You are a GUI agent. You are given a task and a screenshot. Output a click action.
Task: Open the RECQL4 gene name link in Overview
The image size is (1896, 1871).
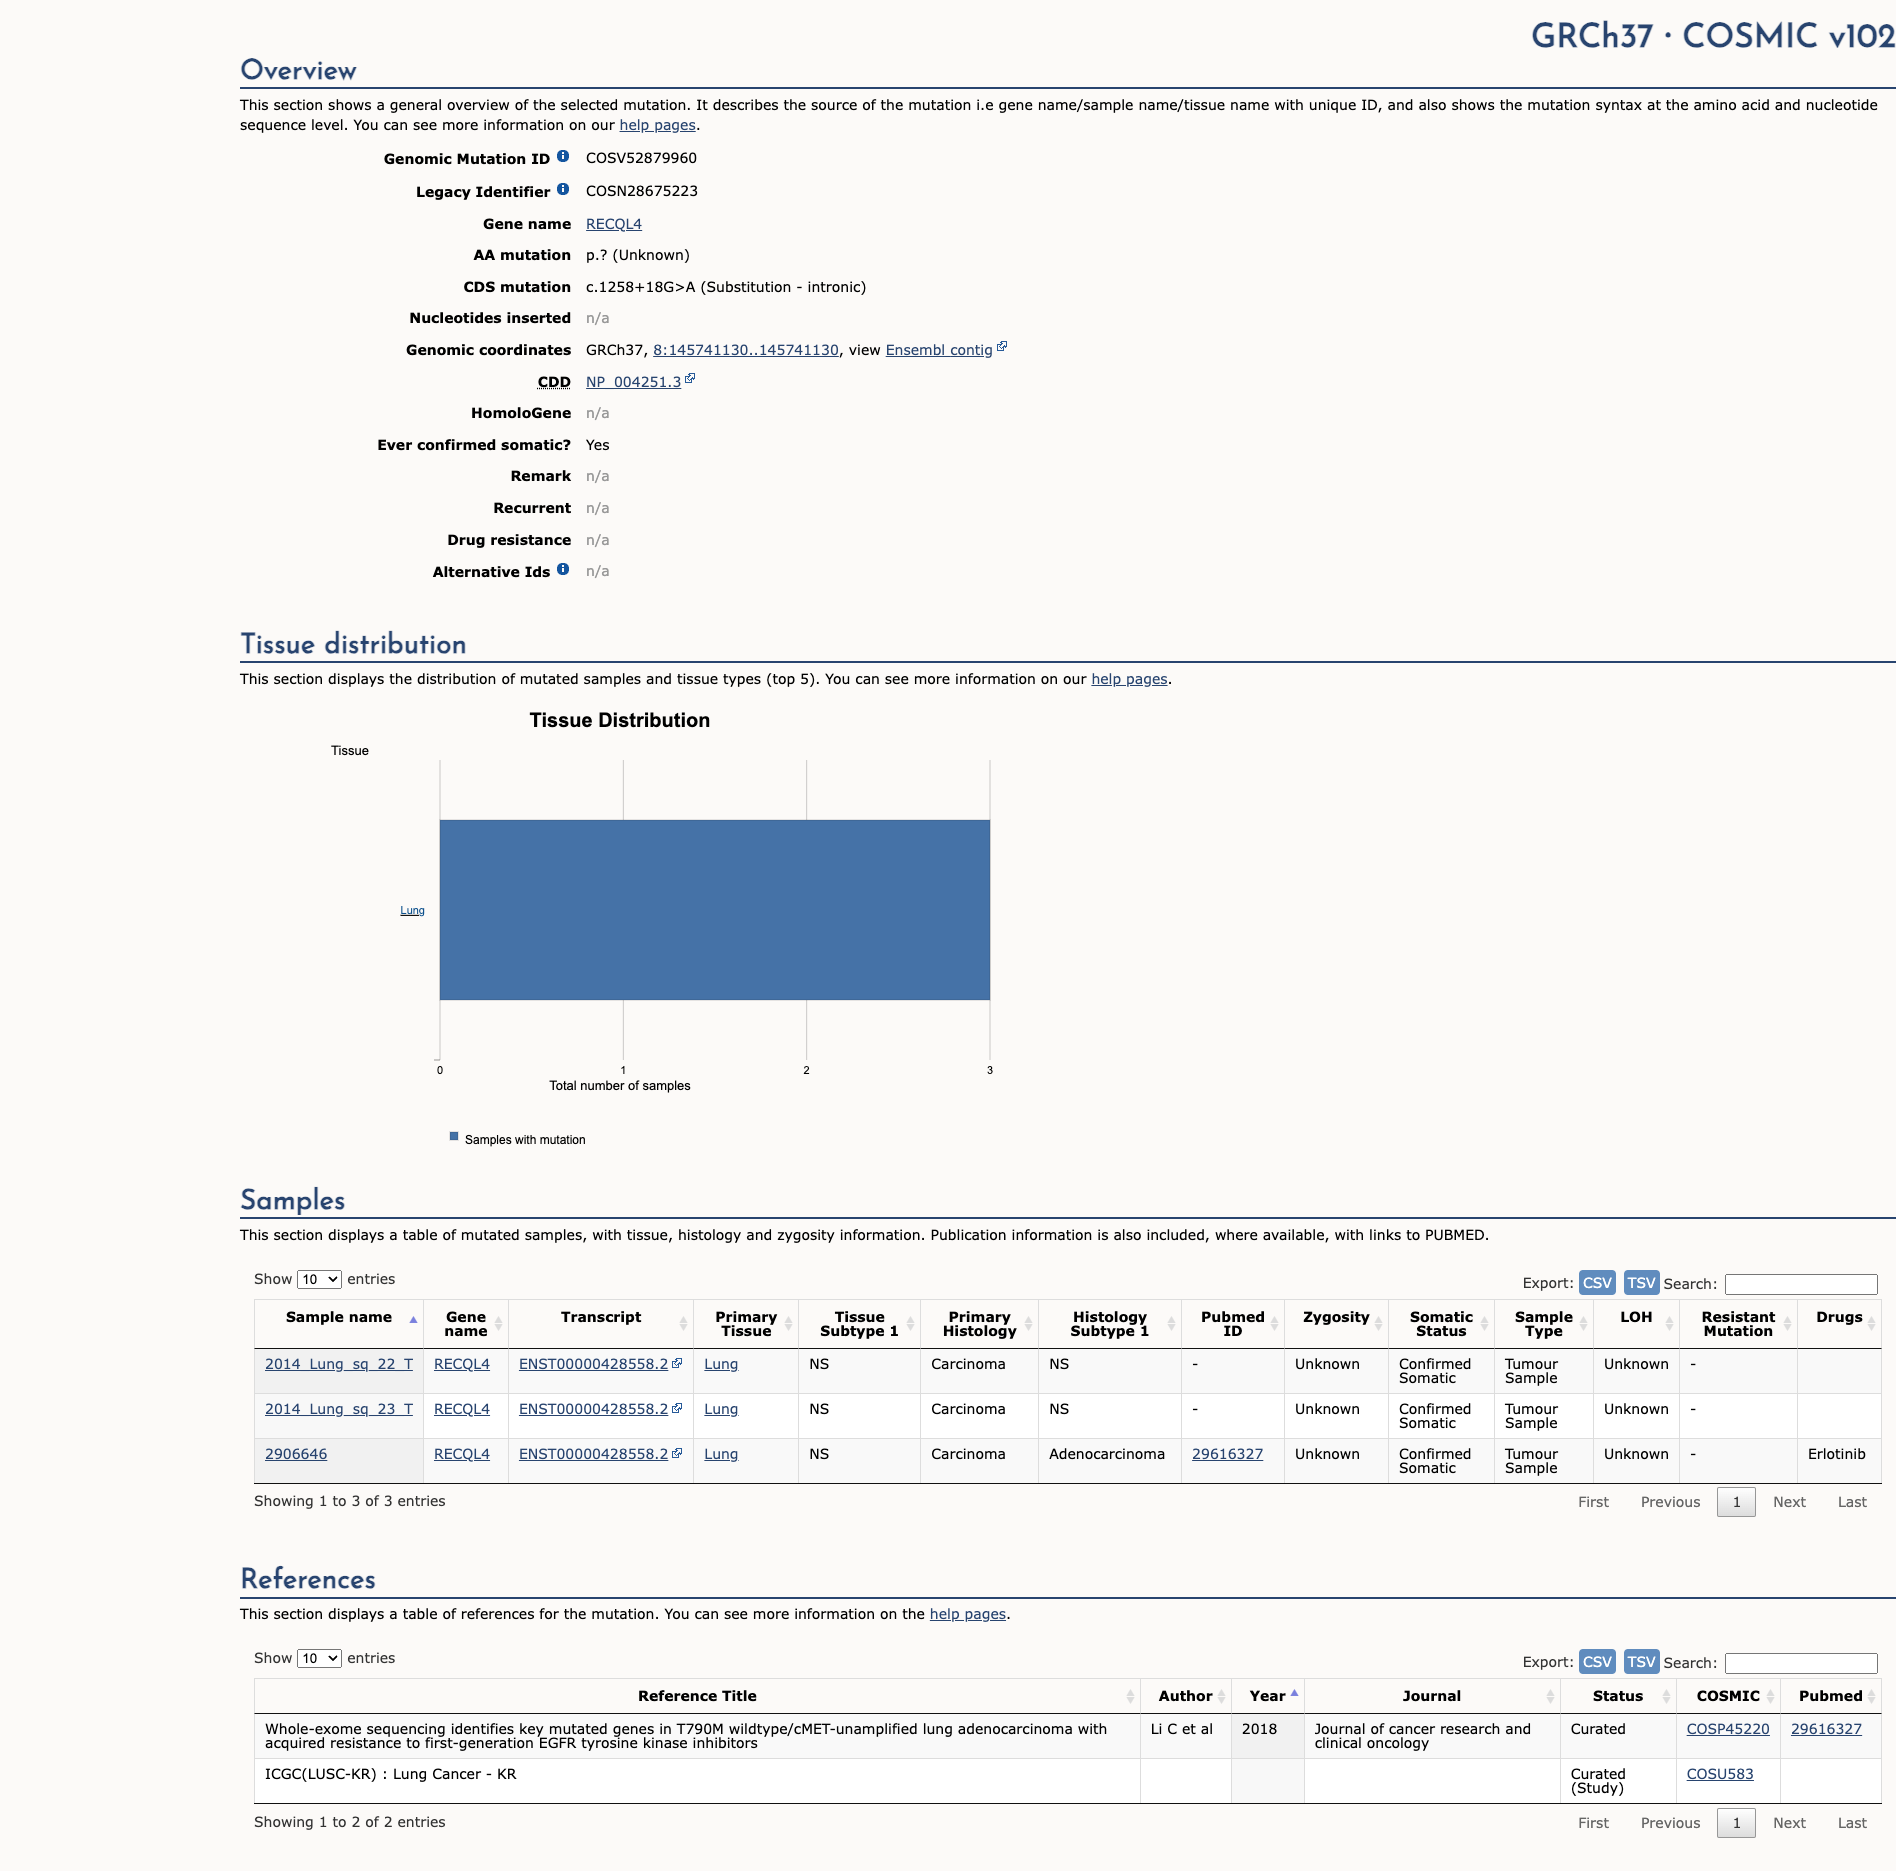pyautogui.click(x=614, y=224)
